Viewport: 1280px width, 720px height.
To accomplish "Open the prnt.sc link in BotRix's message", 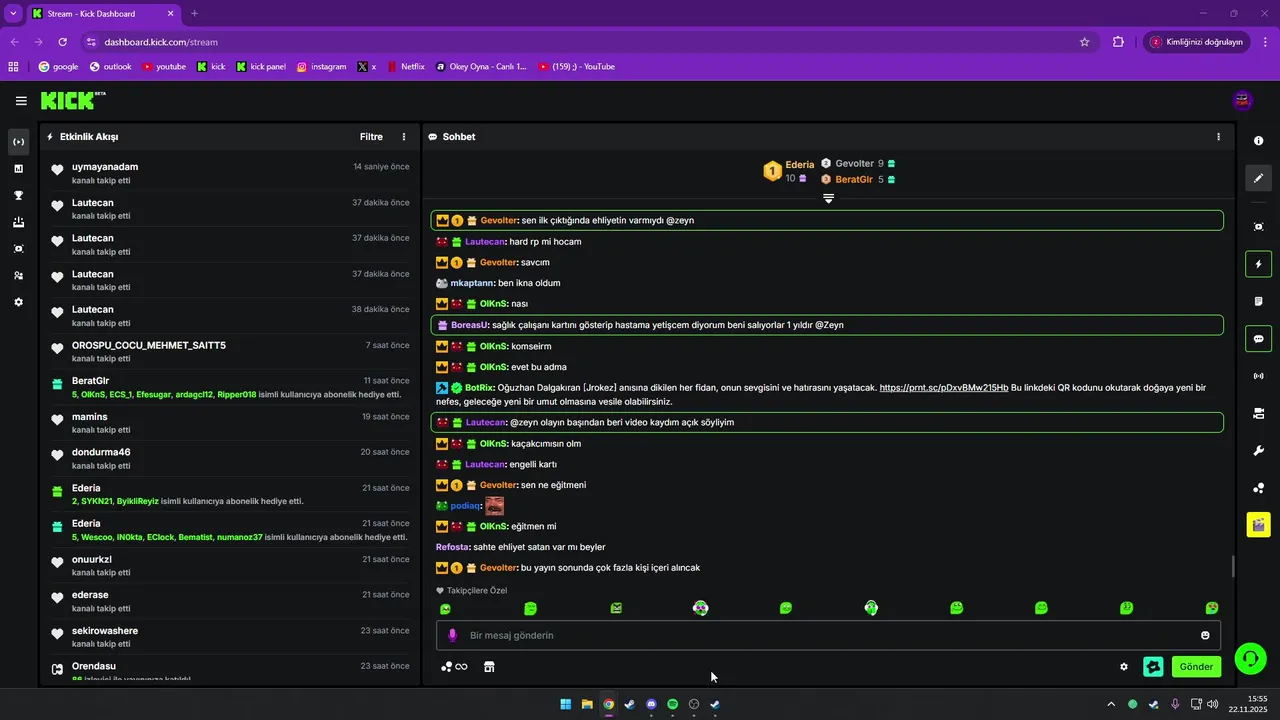I will 944,388.
